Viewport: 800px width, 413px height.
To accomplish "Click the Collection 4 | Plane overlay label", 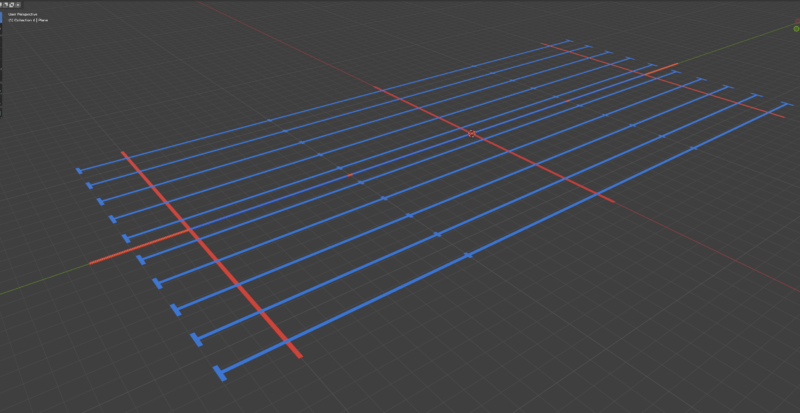I will coord(26,20).
